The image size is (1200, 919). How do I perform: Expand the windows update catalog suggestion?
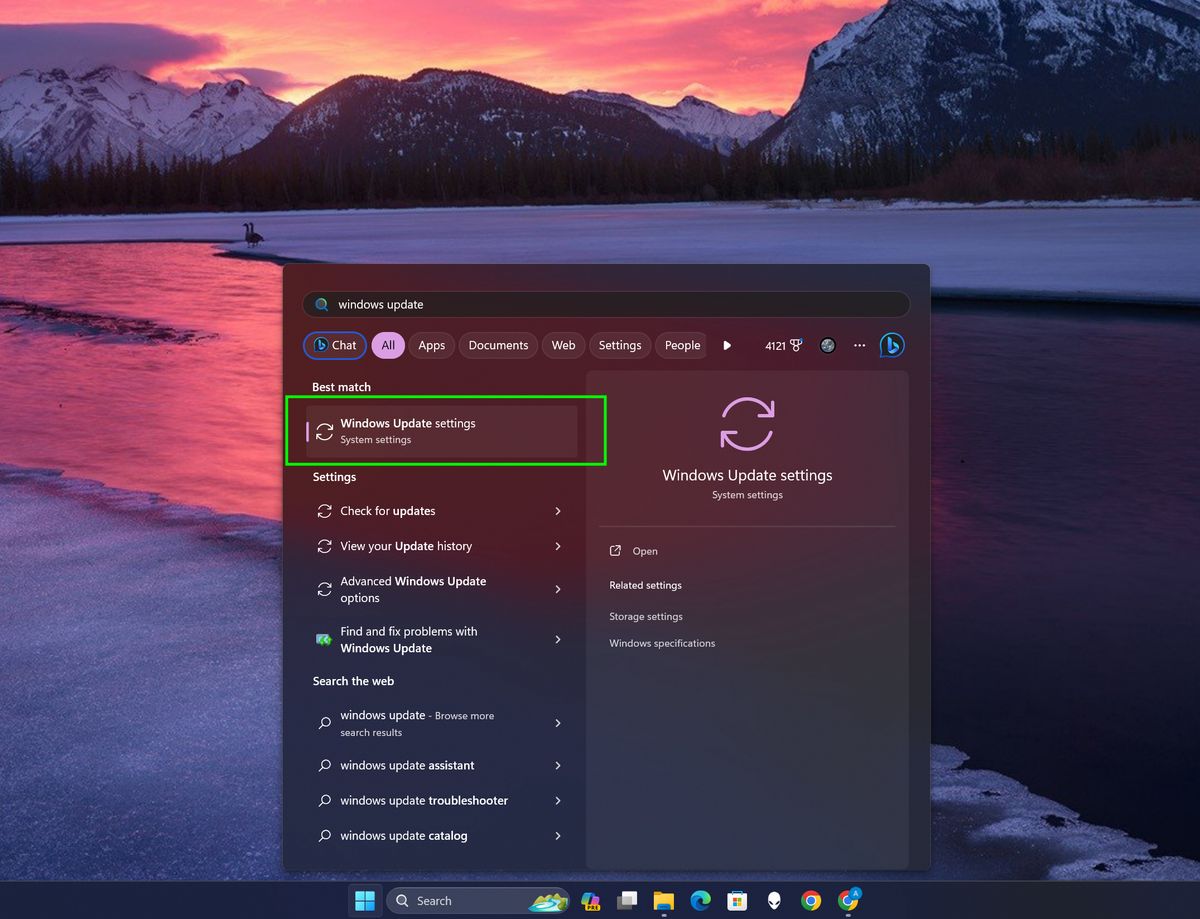point(558,835)
